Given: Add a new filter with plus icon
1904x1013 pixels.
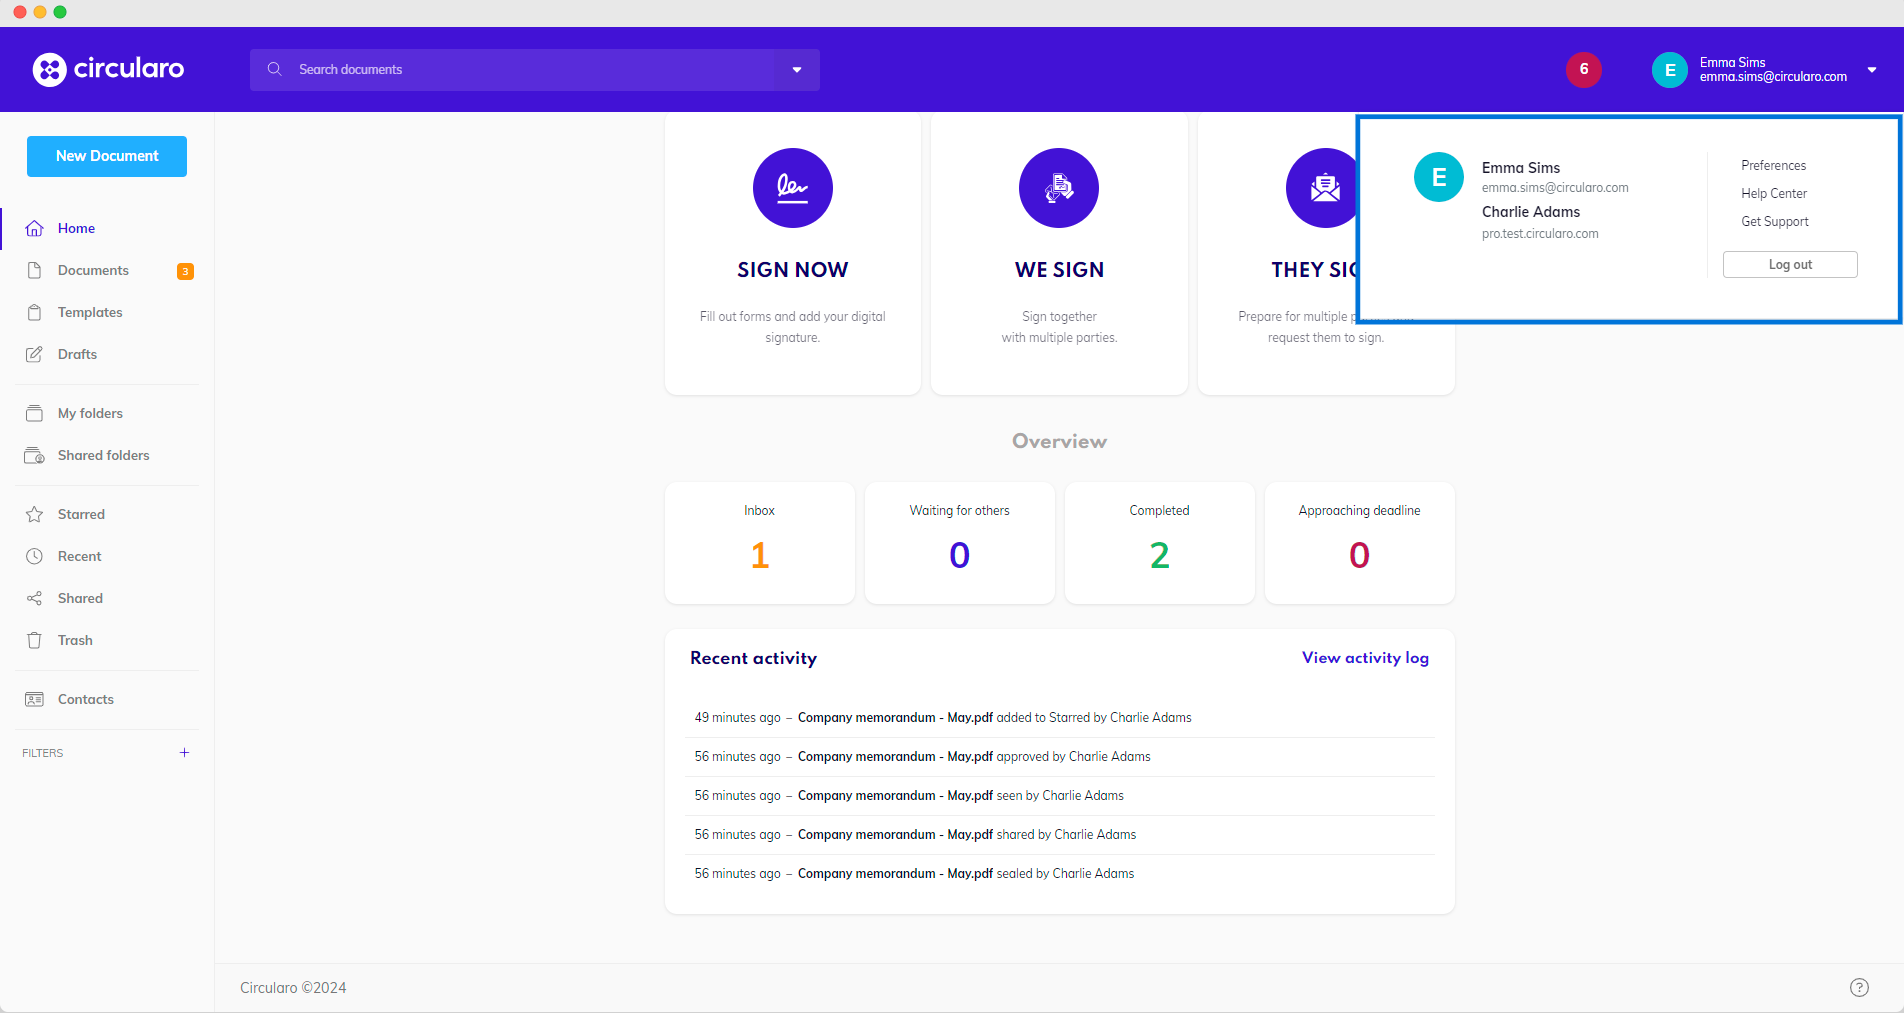Looking at the screenshot, I should (x=184, y=752).
